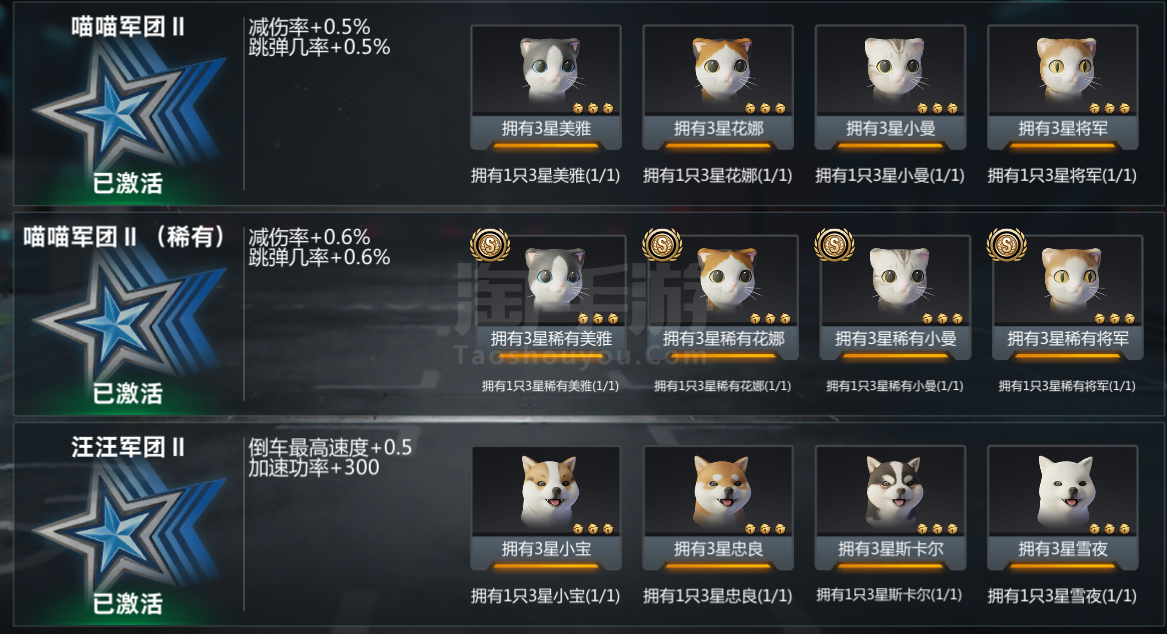Click the 拥有3星稀有将军 label

tap(1068, 339)
